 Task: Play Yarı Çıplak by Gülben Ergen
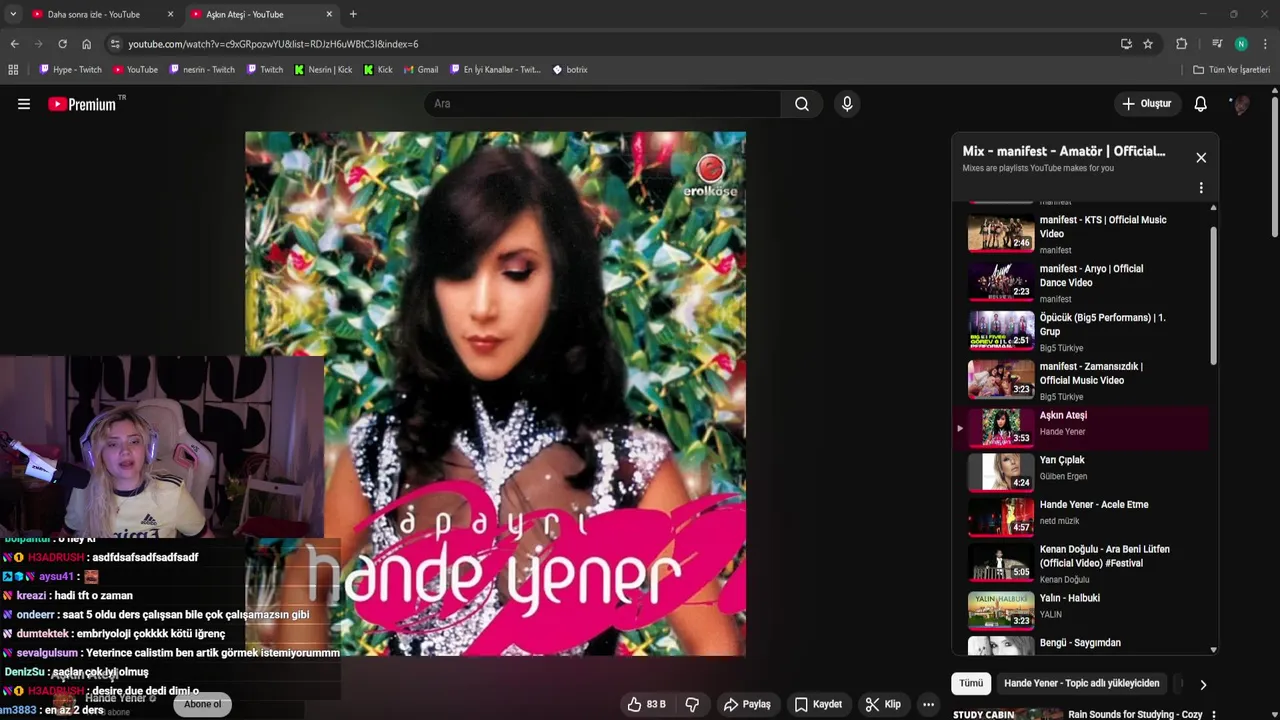point(1083,471)
